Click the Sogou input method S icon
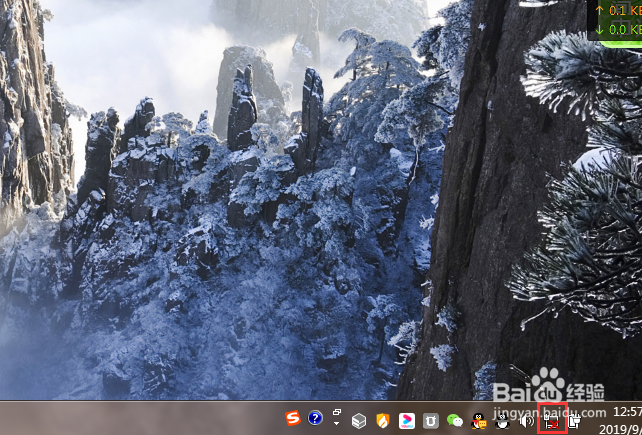Image resolution: width=642 pixels, height=435 pixels. (x=293, y=418)
